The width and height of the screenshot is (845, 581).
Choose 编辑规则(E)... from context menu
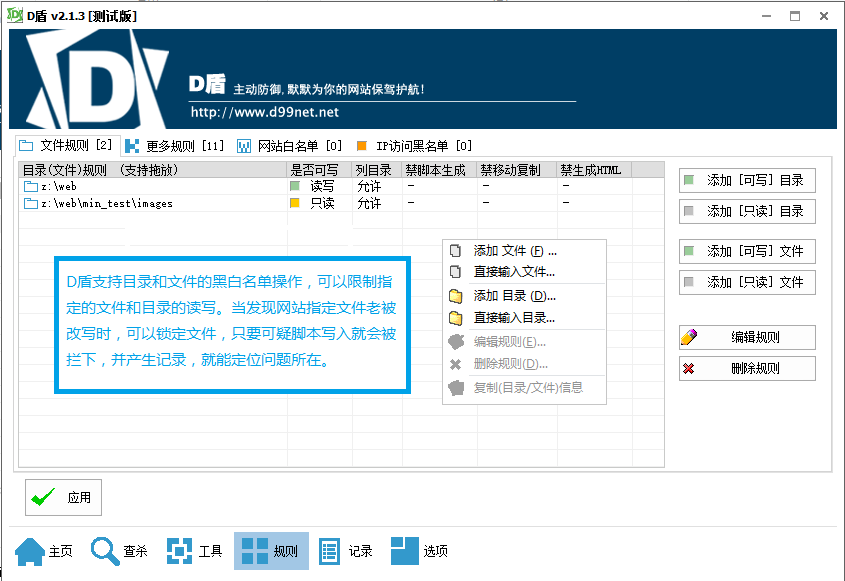pos(524,342)
